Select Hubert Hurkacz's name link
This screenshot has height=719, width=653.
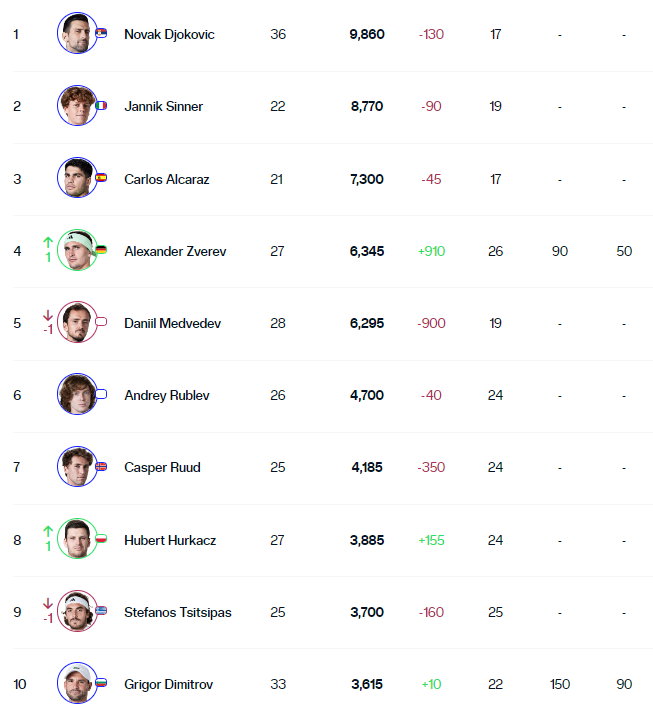pos(170,540)
